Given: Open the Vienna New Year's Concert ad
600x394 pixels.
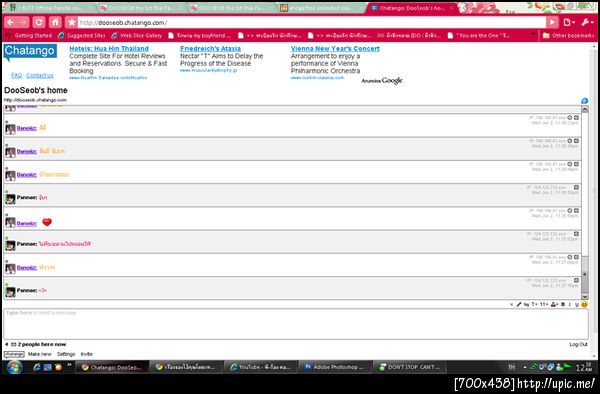Looking at the screenshot, I should coord(335,49).
